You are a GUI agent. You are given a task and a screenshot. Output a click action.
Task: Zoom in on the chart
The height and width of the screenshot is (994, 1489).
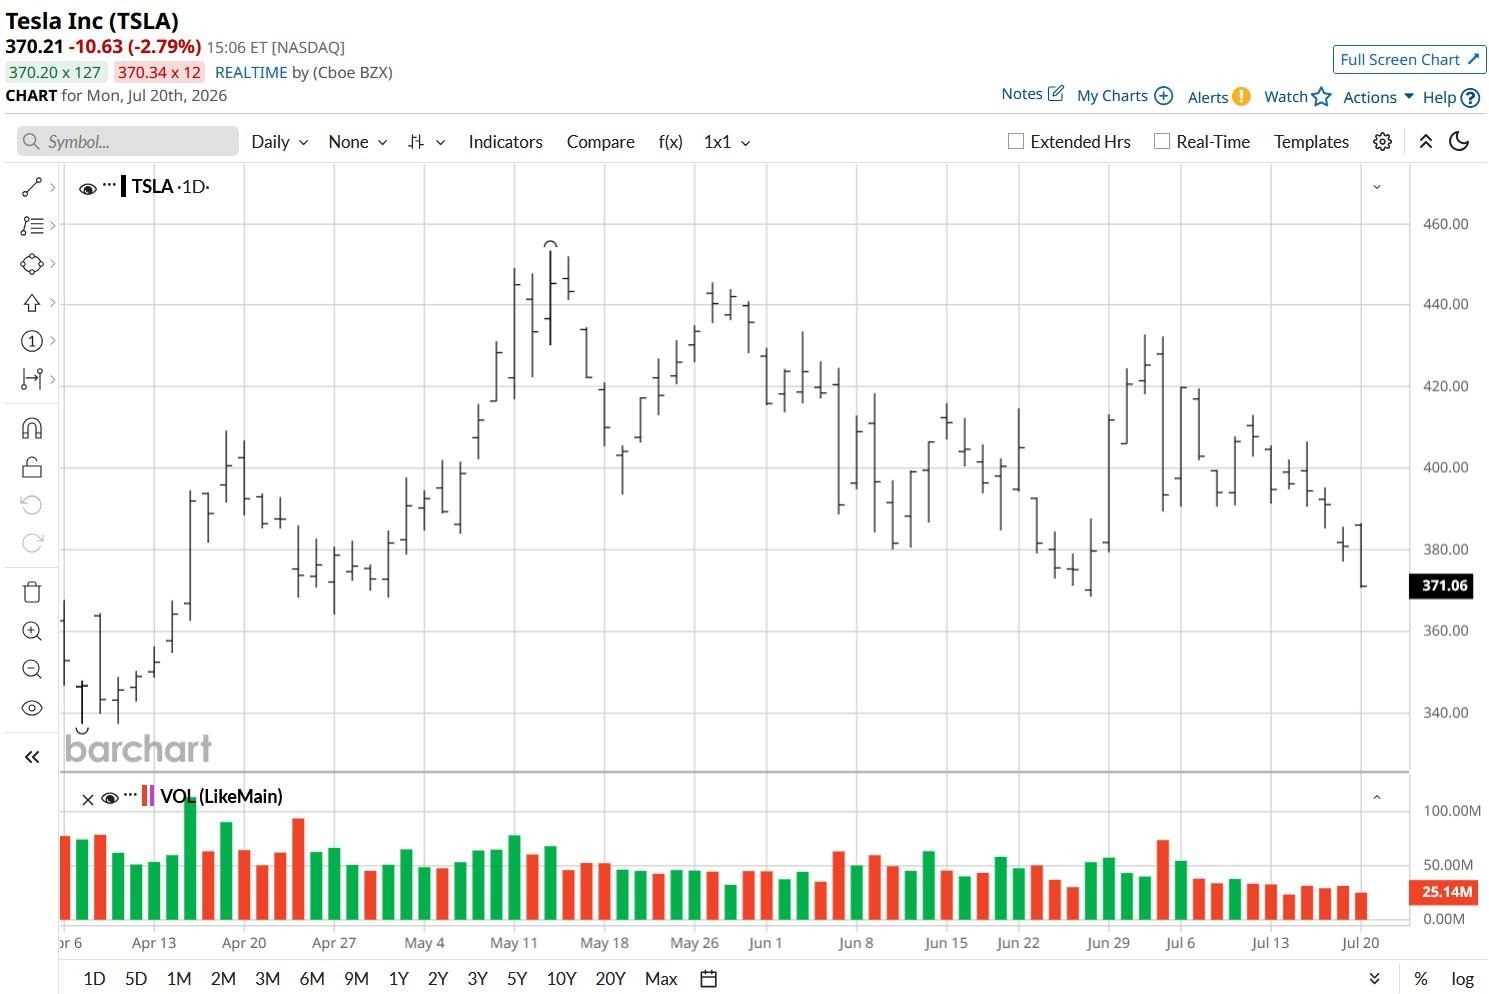[32, 631]
